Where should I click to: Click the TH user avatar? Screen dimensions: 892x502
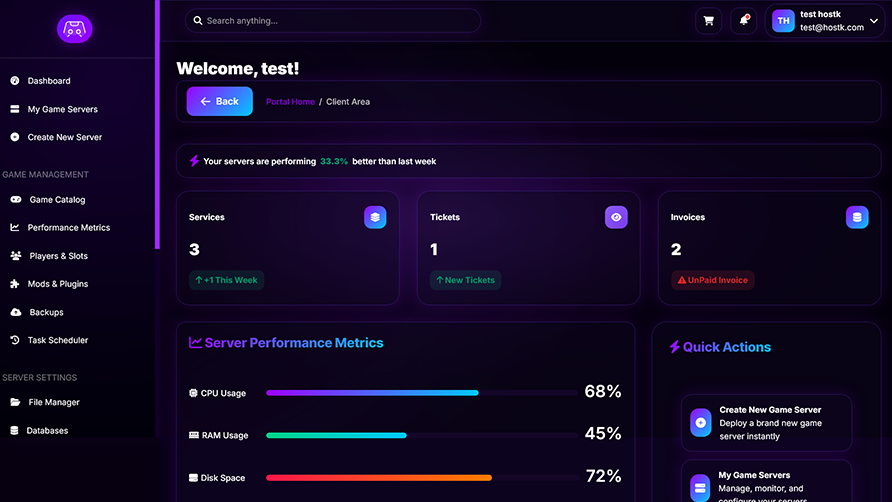783,21
